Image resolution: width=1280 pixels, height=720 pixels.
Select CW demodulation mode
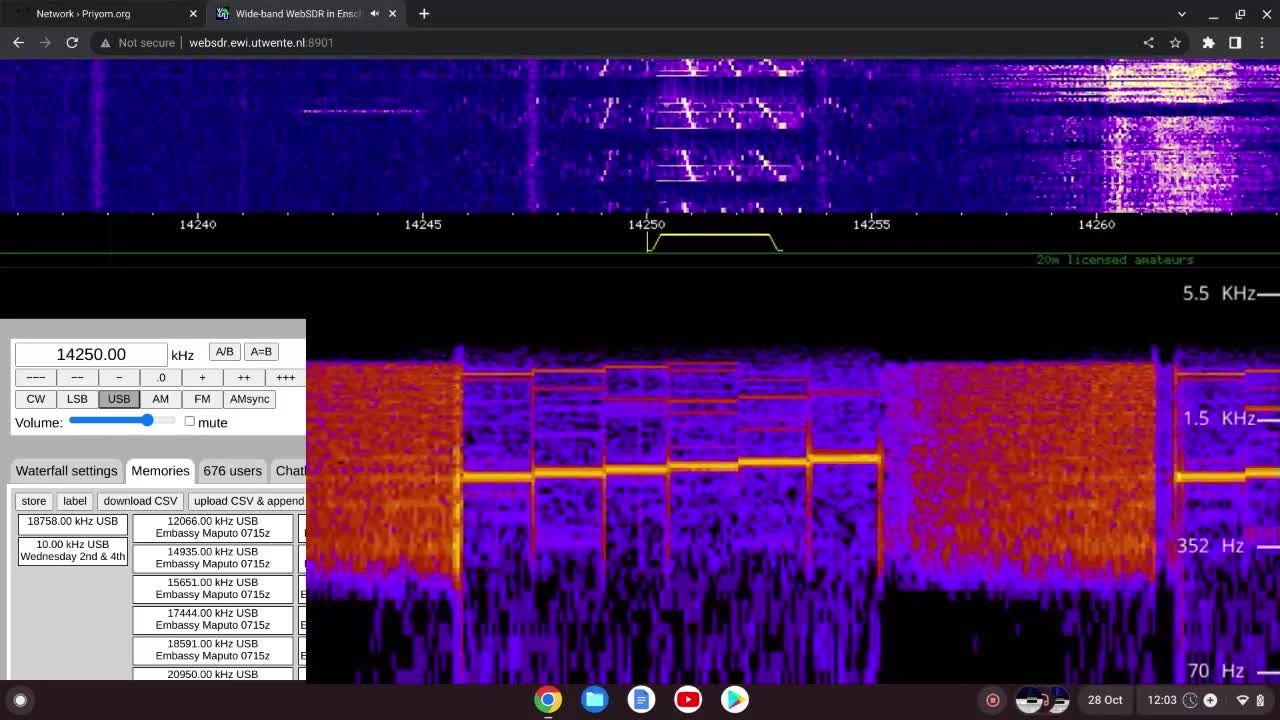[x=35, y=399]
